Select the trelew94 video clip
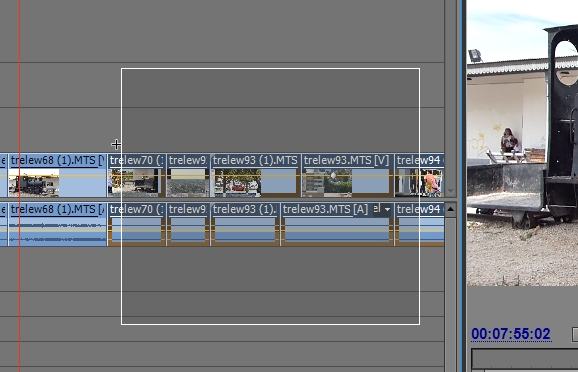This screenshot has height=372, width=578. [x=419, y=175]
